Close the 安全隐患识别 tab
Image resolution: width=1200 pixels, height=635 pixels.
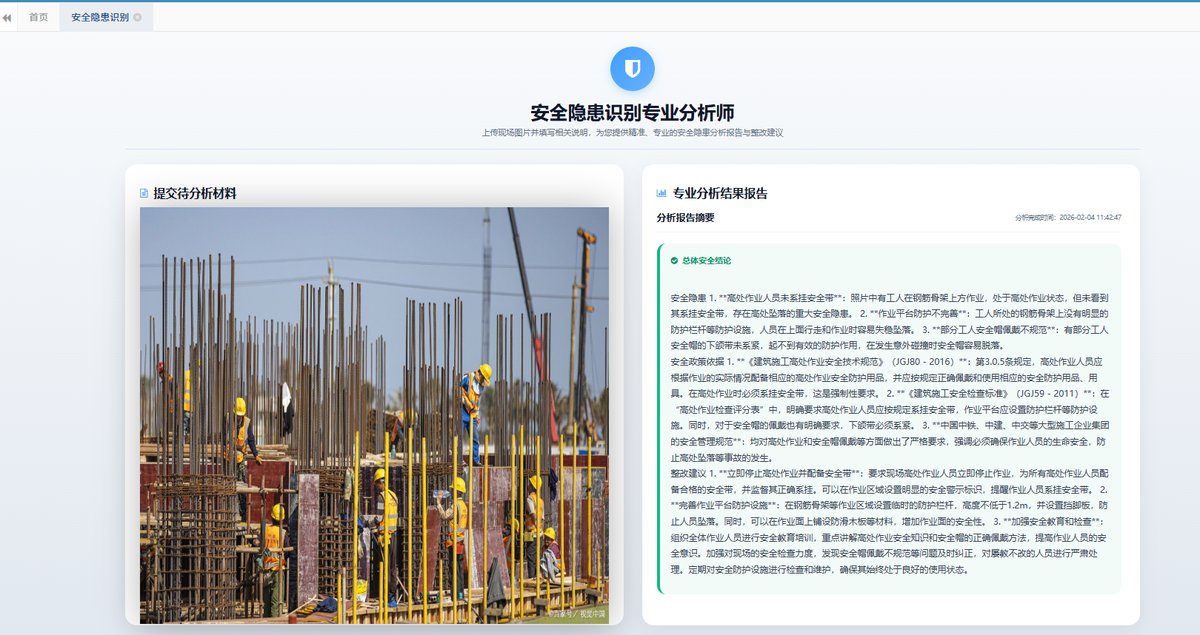tap(137, 17)
